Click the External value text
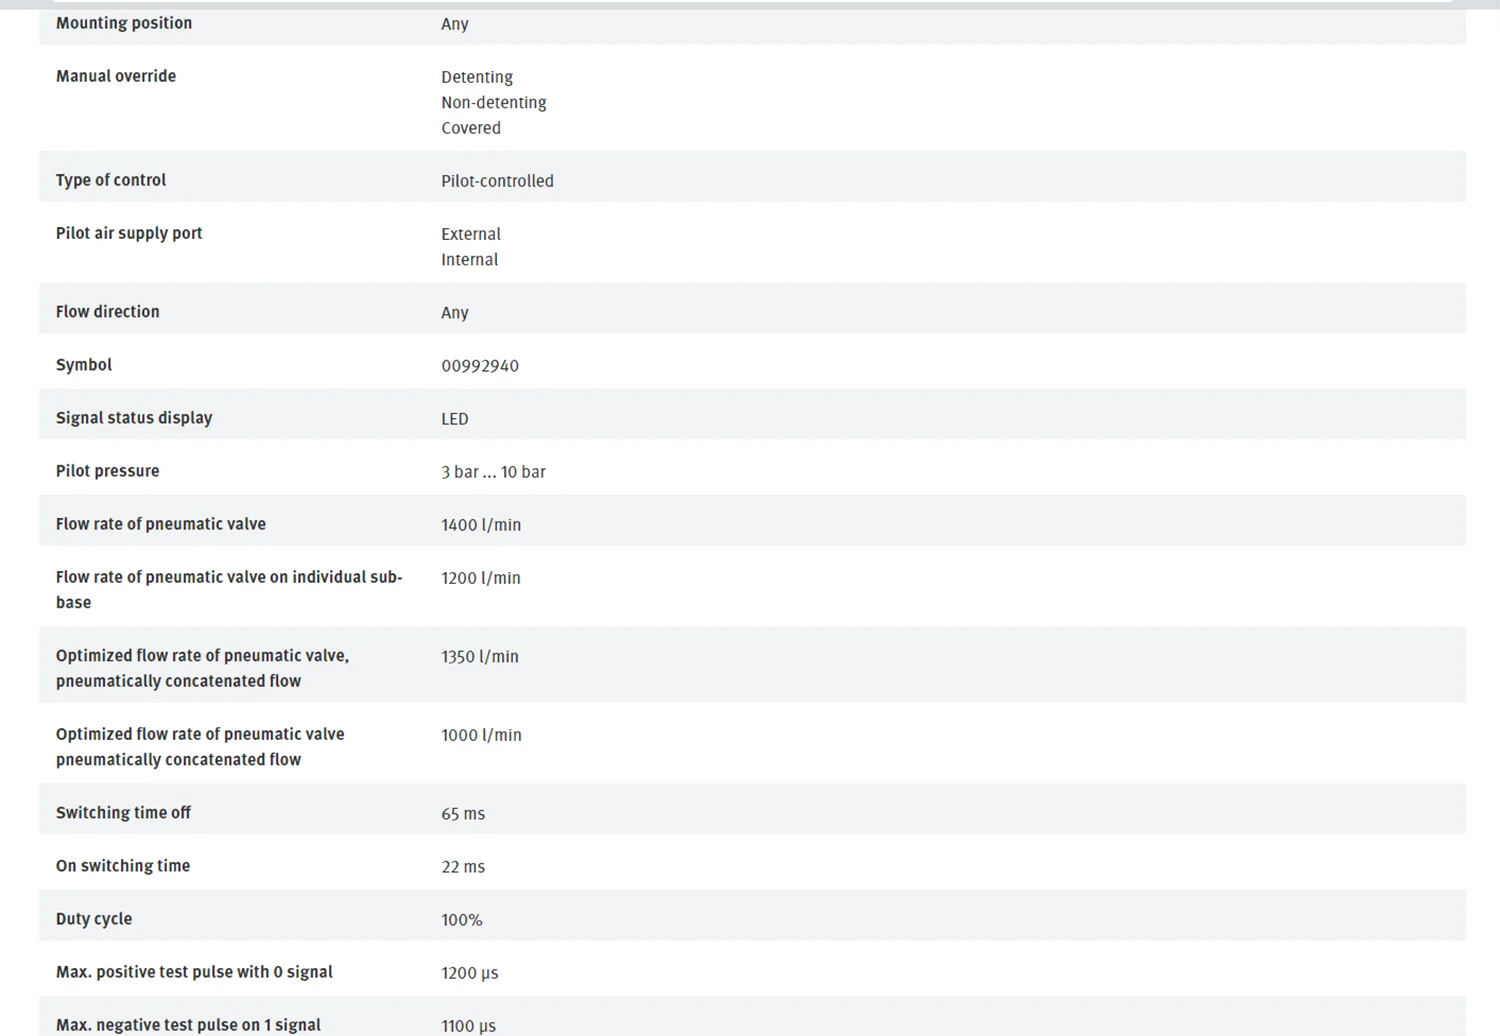 click(x=470, y=234)
